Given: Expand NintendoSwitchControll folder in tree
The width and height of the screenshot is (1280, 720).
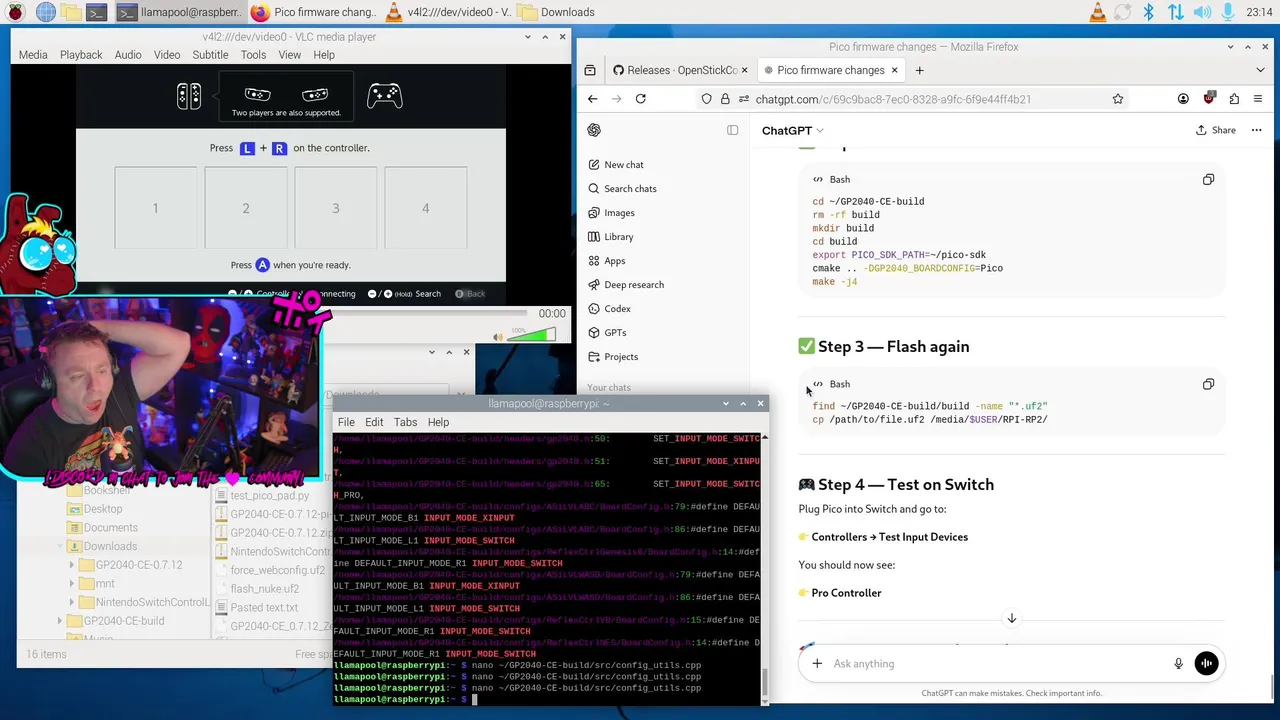Looking at the screenshot, I should [72, 602].
